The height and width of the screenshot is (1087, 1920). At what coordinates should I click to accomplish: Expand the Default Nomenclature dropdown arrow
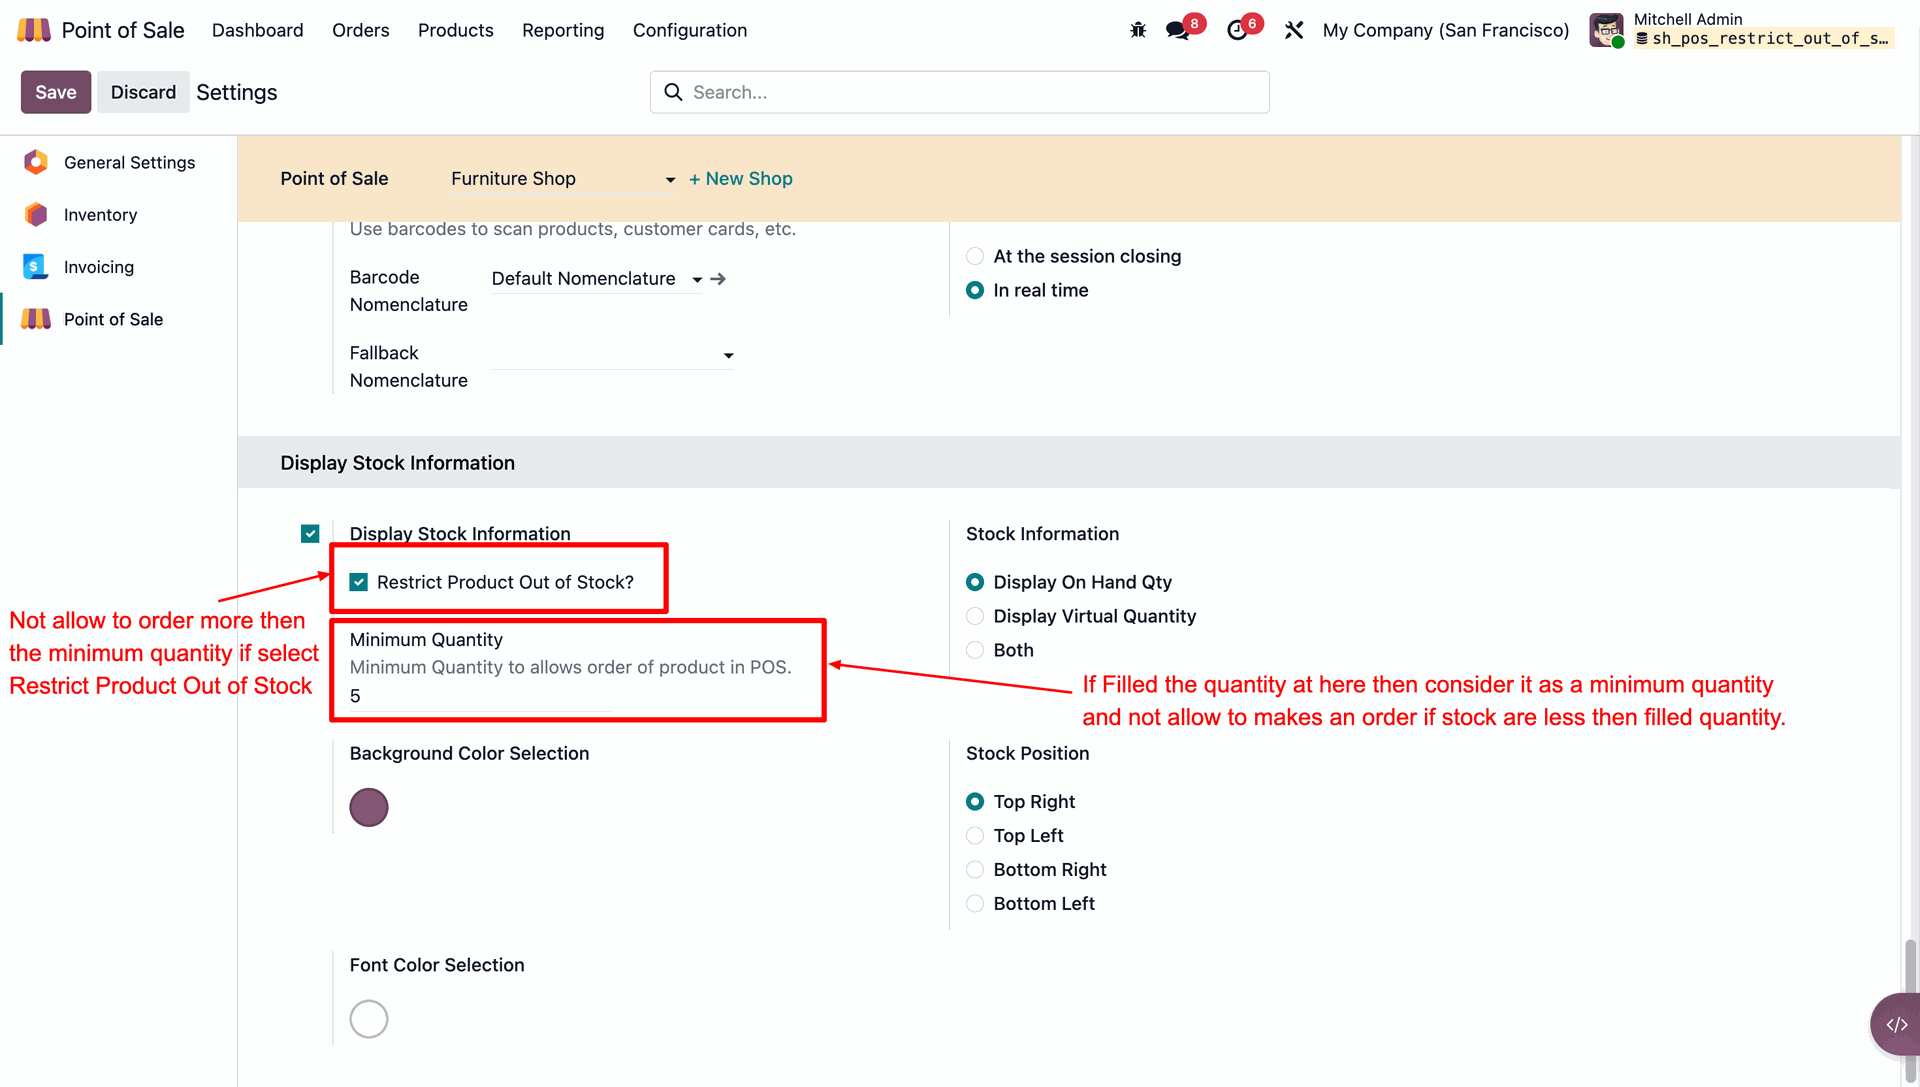tap(697, 279)
